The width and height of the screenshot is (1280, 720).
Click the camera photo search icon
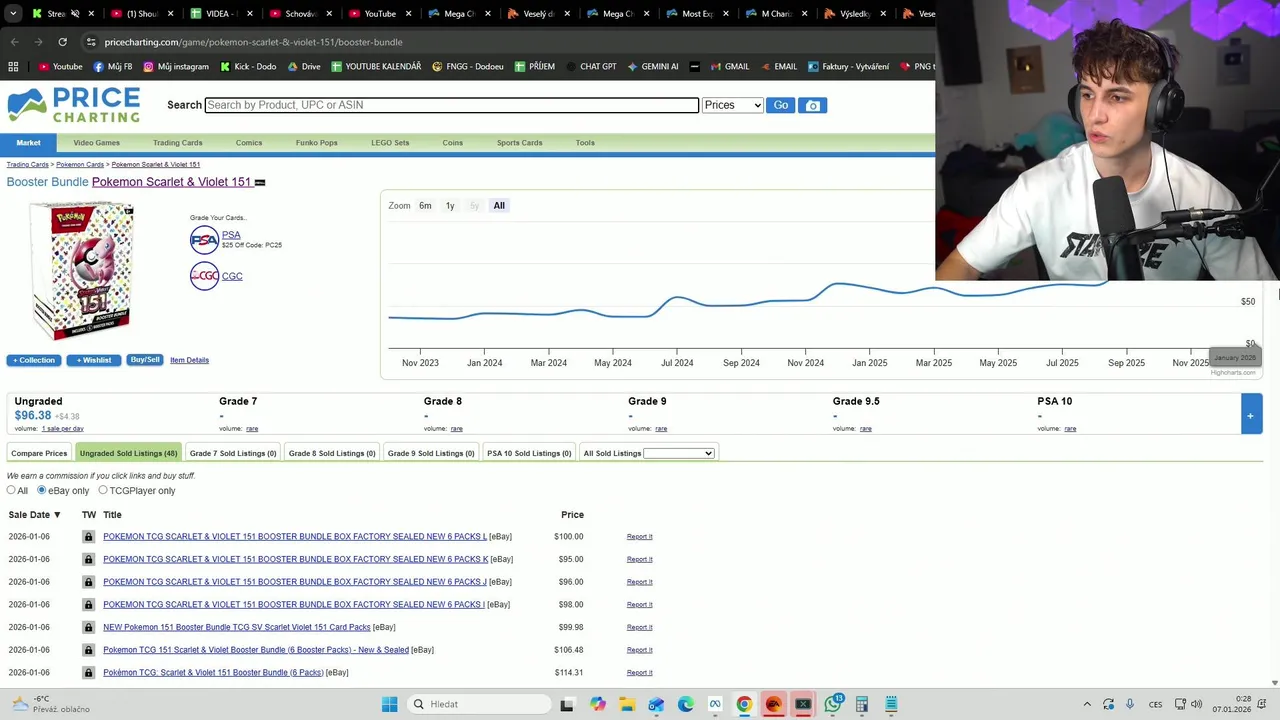tap(812, 105)
